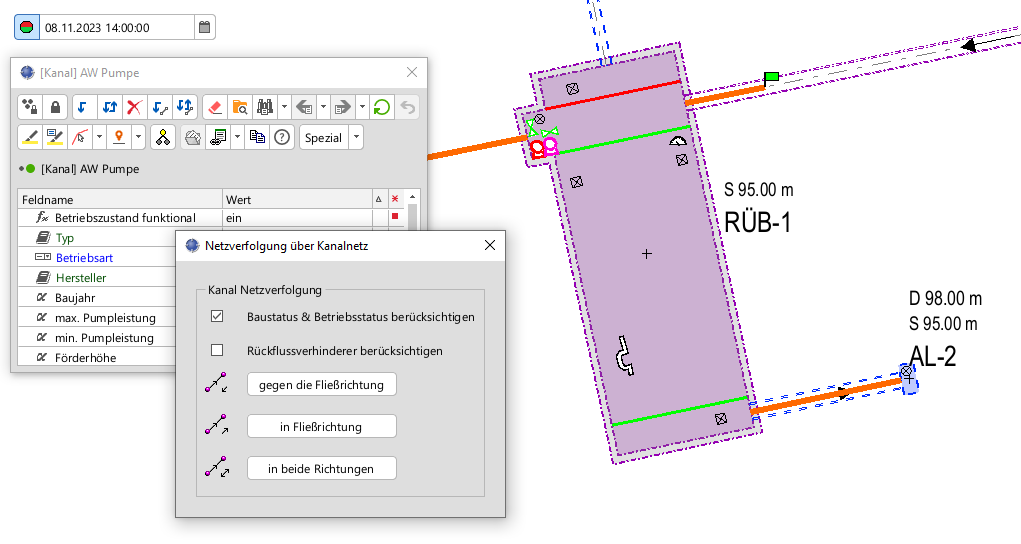Open dropdown beside orange map pin
Viewport: 1021px width, 544px height.
coord(138,137)
